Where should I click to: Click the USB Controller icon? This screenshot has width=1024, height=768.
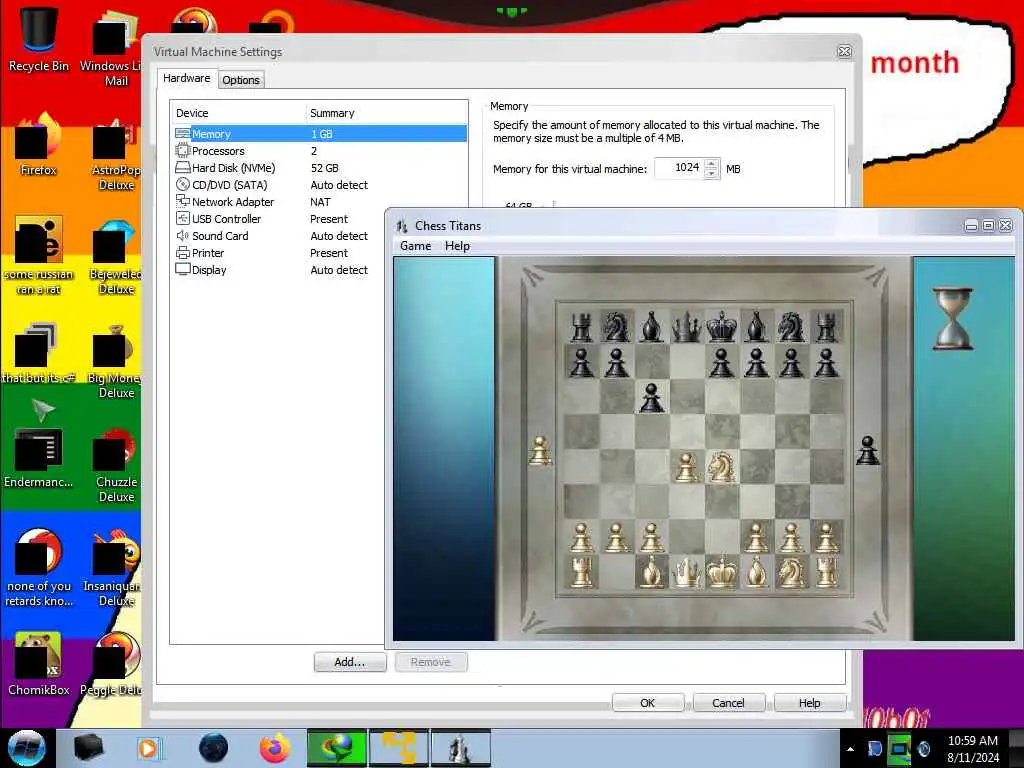[183, 218]
